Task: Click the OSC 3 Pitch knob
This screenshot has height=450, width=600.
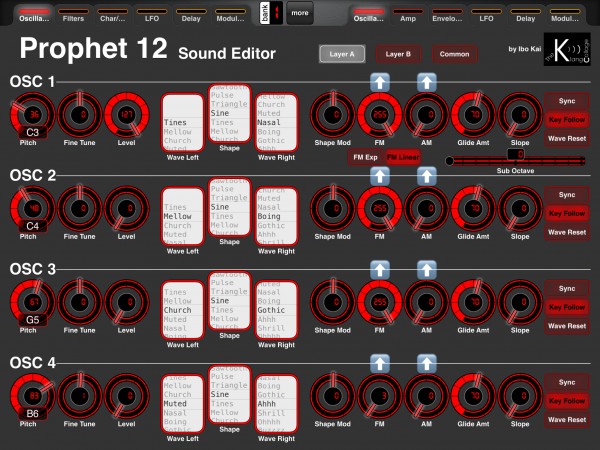Action: click(x=33, y=302)
